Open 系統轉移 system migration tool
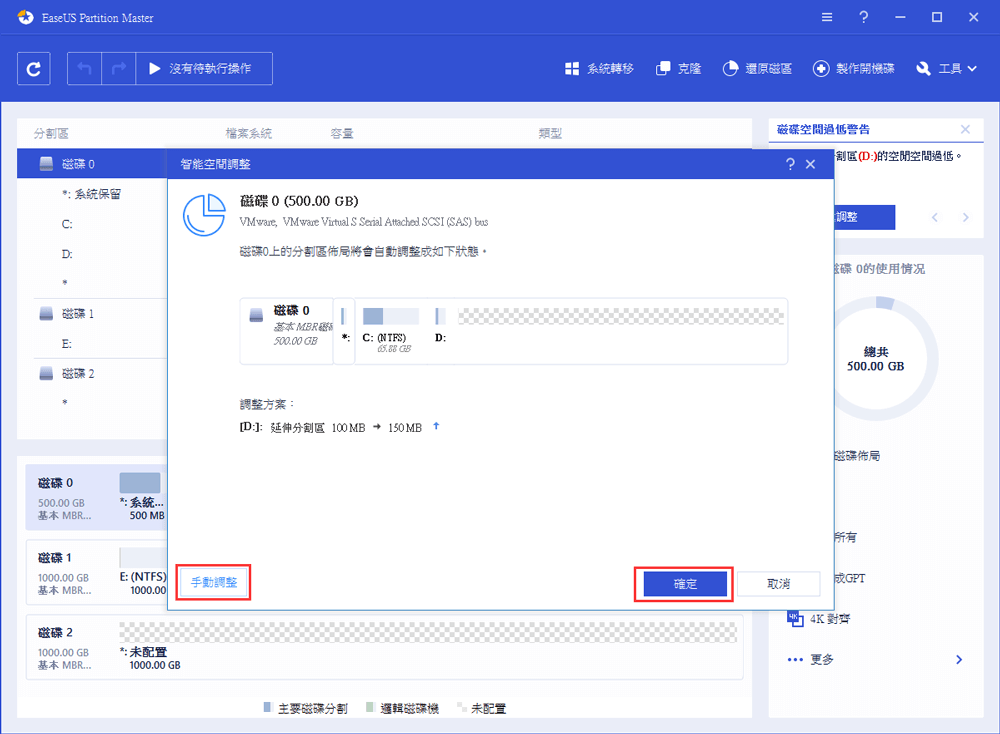This screenshot has height=734, width=1000. coord(599,68)
